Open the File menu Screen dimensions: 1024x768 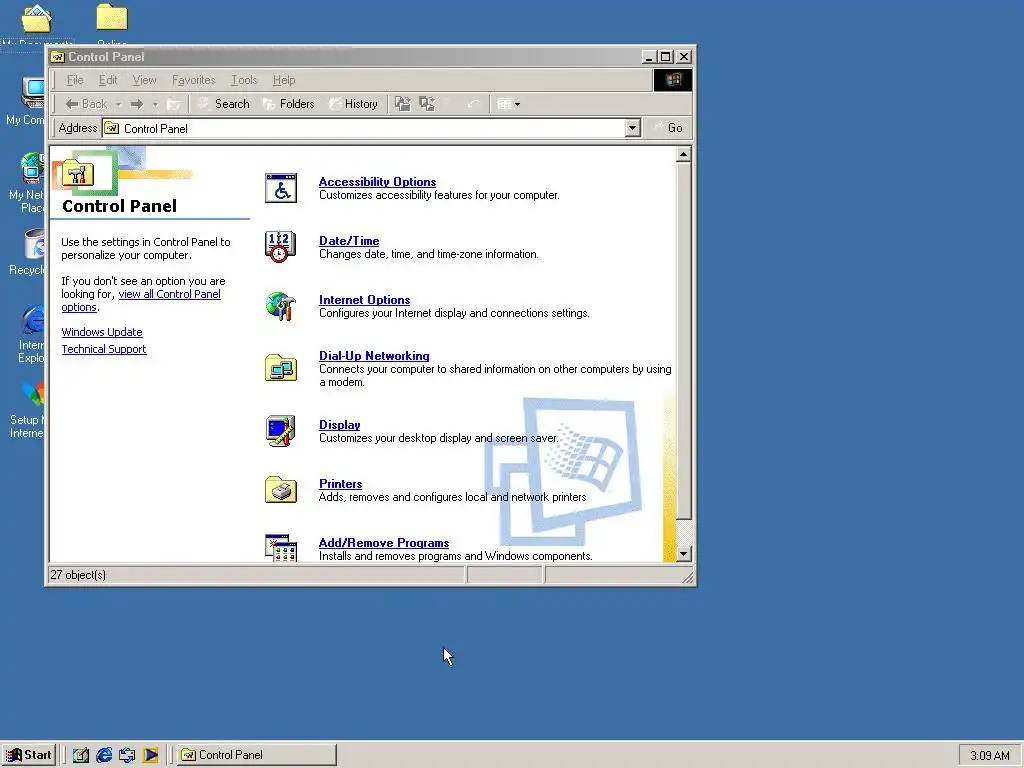[x=75, y=80]
